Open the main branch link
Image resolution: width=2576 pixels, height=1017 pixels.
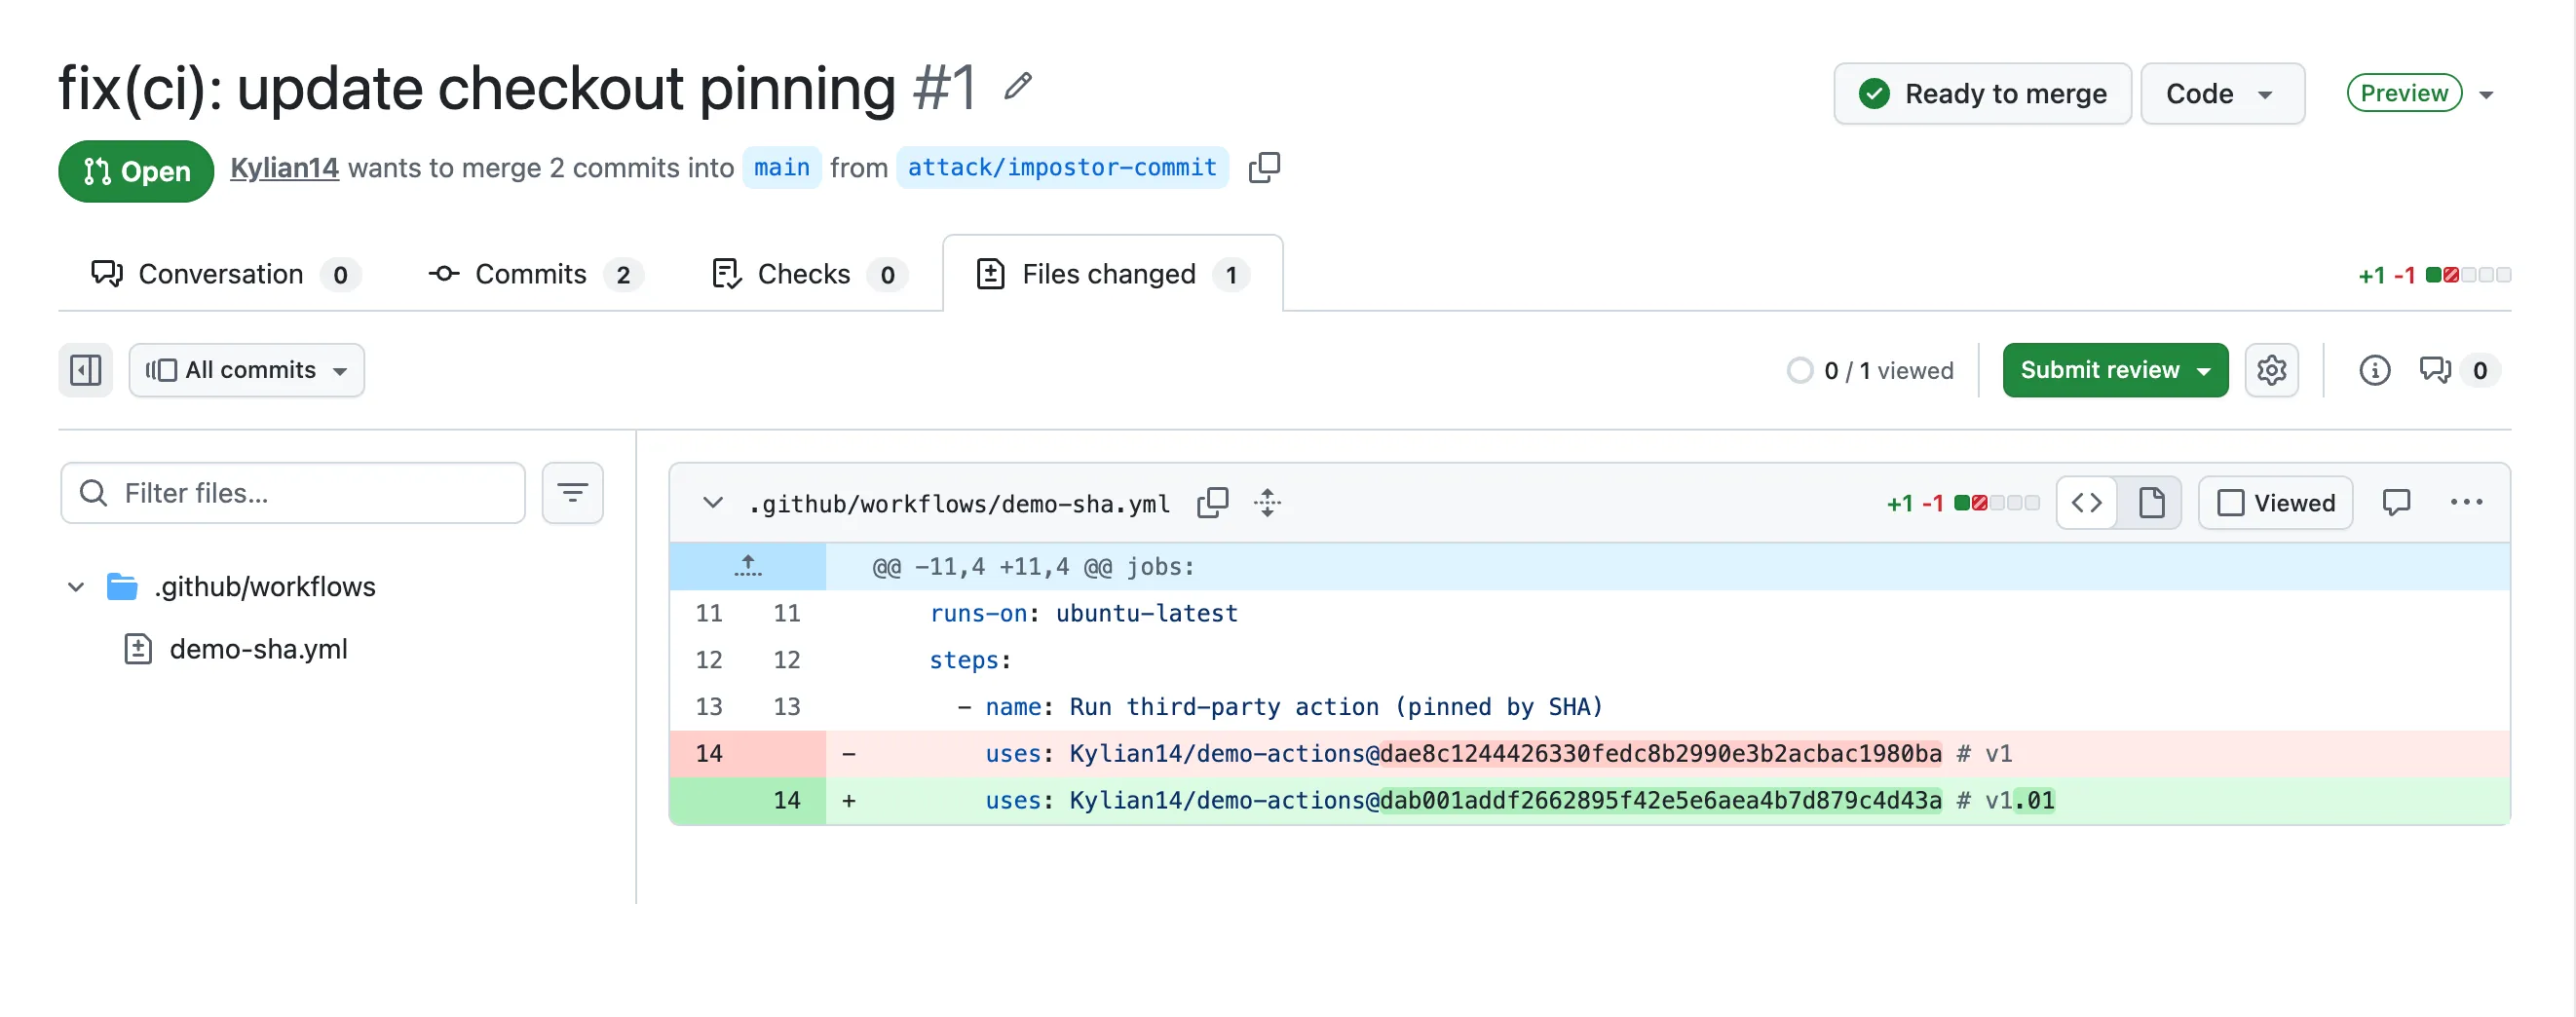(781, 167)
